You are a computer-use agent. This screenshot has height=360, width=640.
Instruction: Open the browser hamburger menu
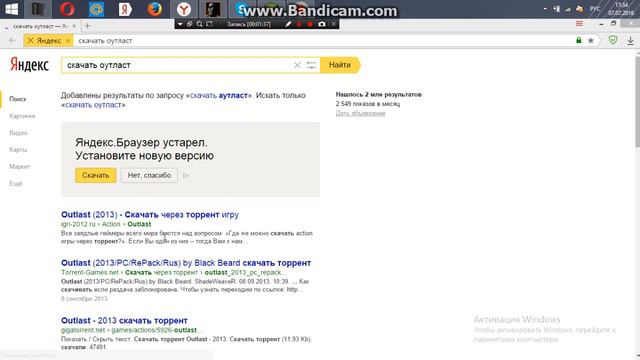579,24
